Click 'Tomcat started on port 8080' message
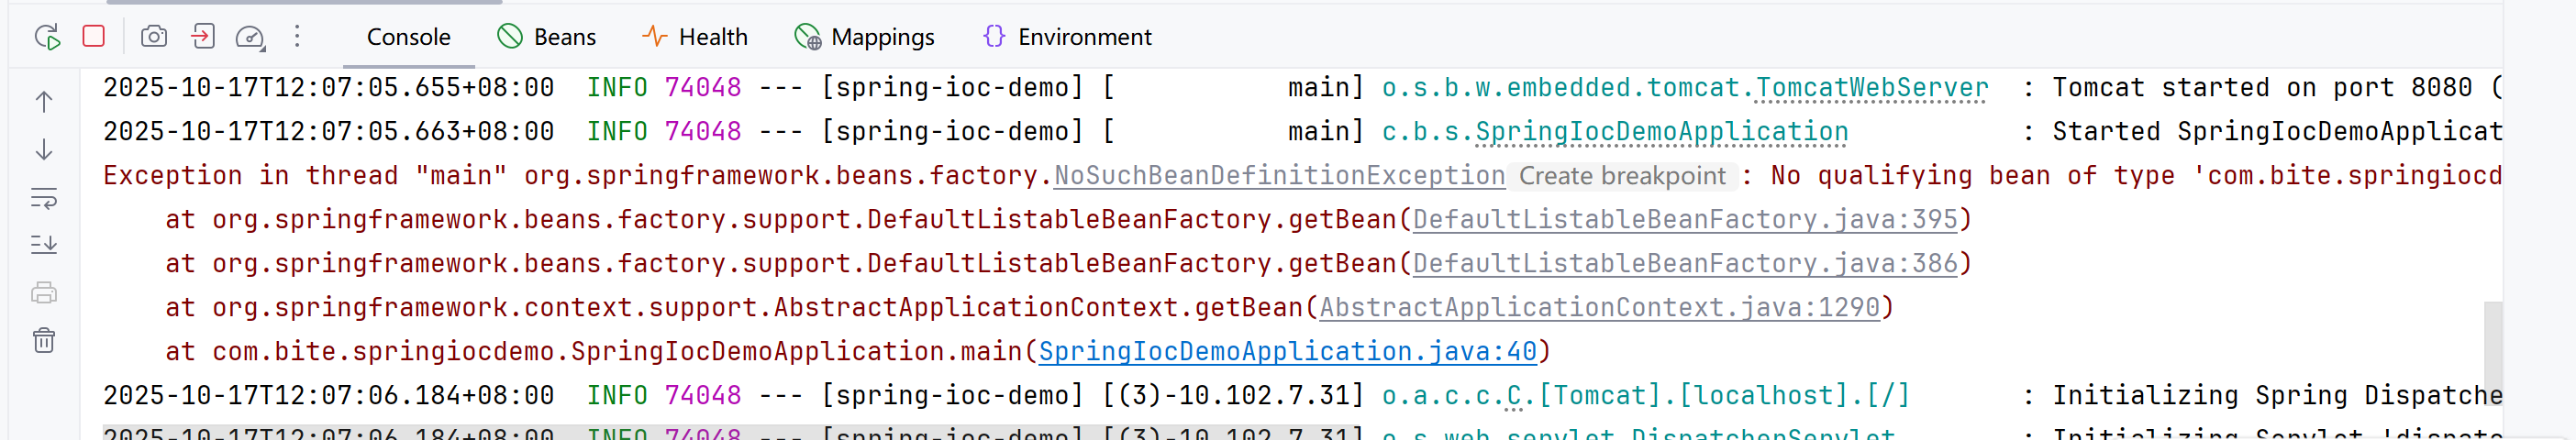Image resolution: width=2576 pixels, height=440 pixels. [x=2262, y=87]
